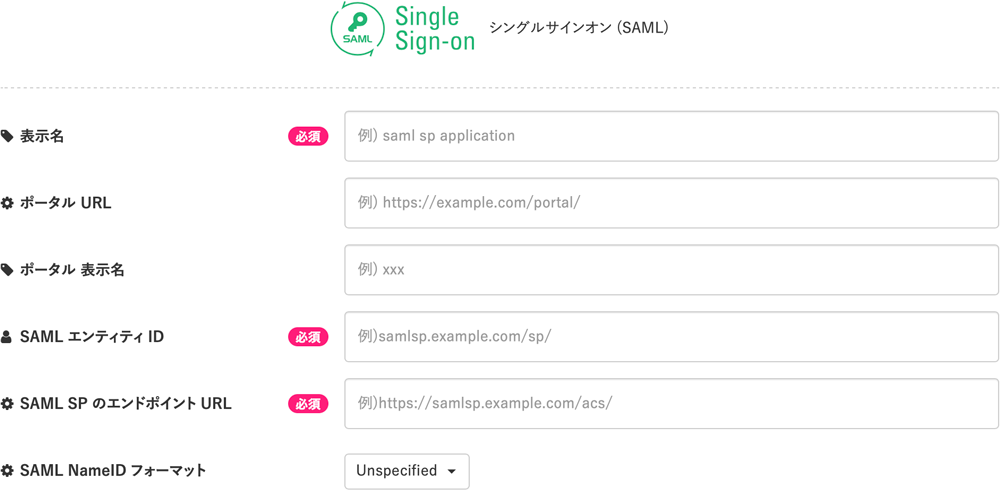Focus the SAML SP endpoint URL input field

coord(672,404)
